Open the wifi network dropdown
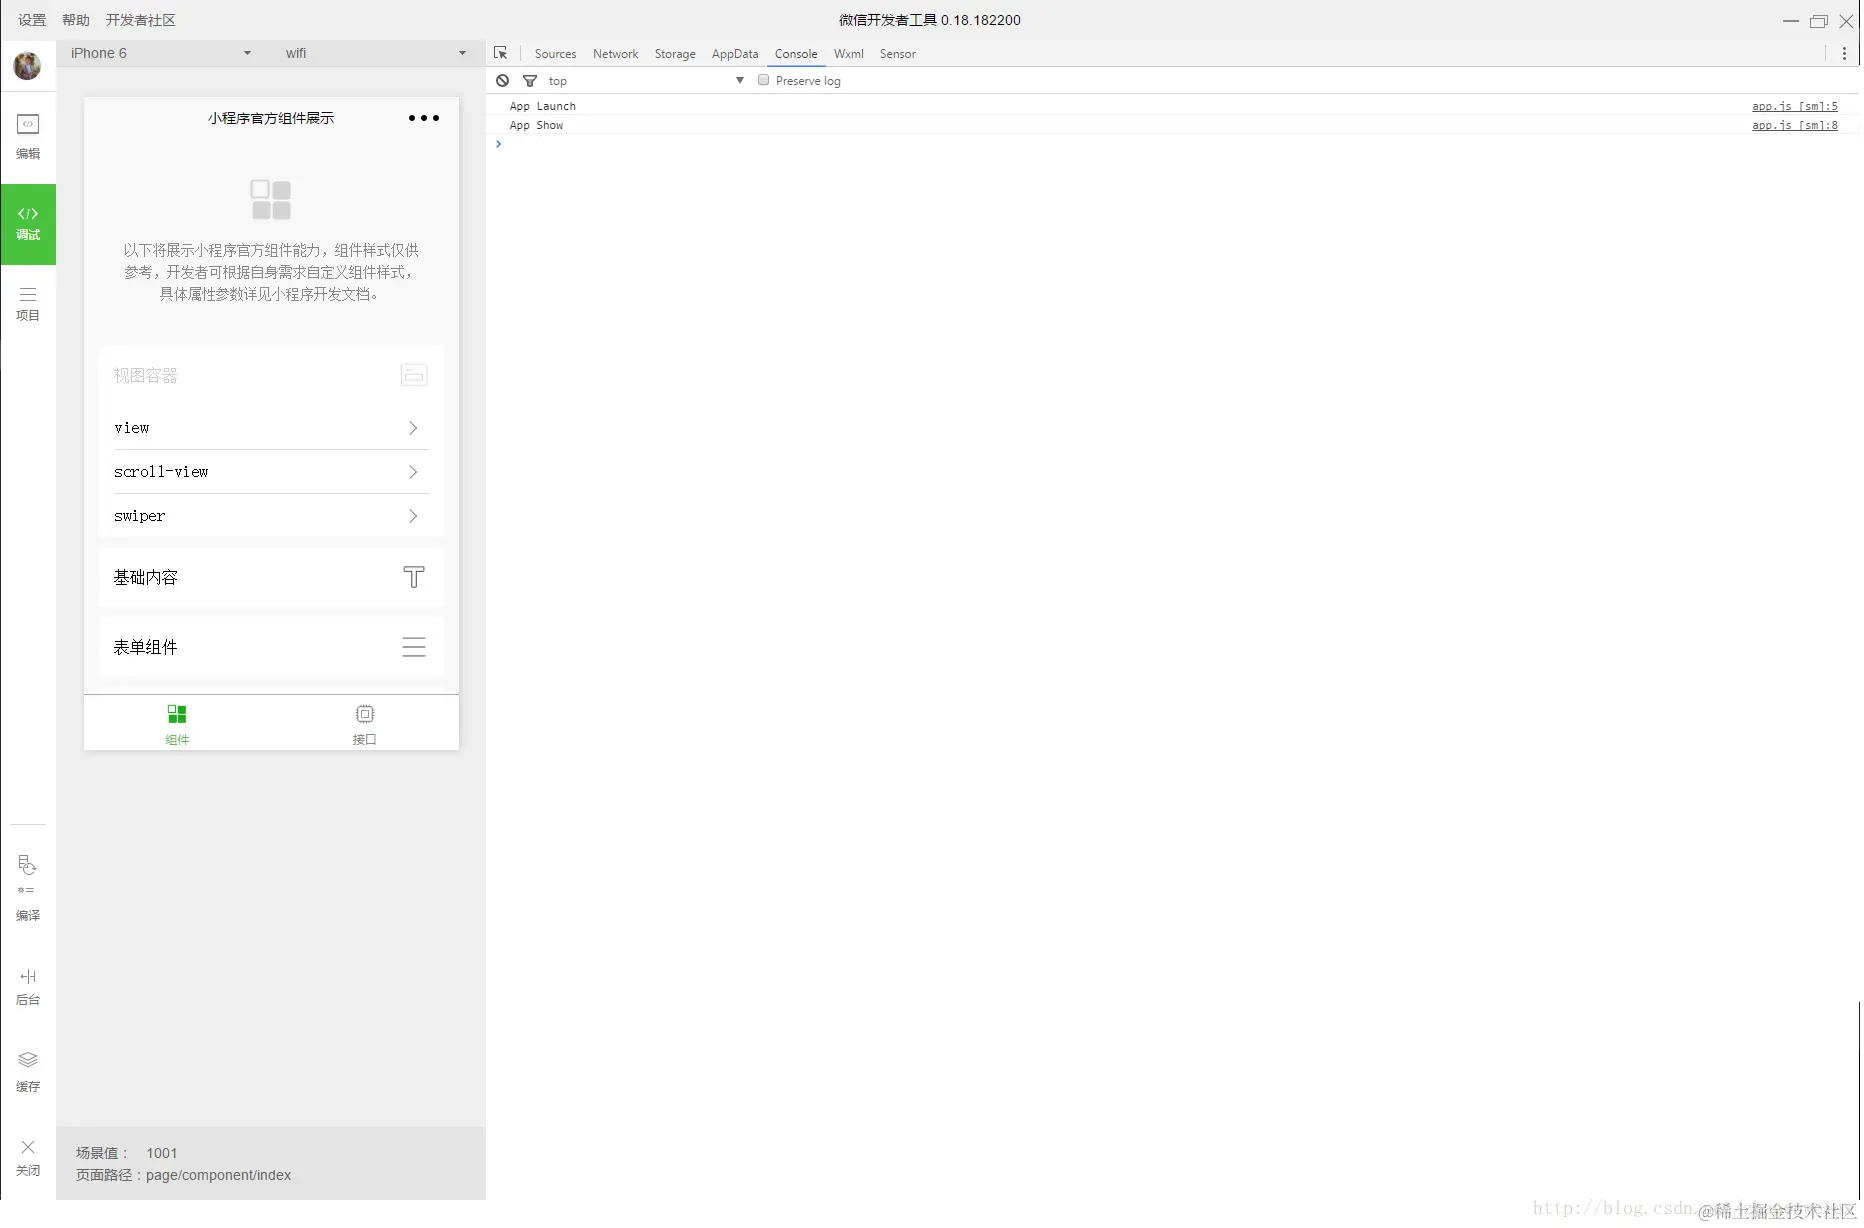The height and width of the screenshot is (1228, 1864). pos(375,53)
